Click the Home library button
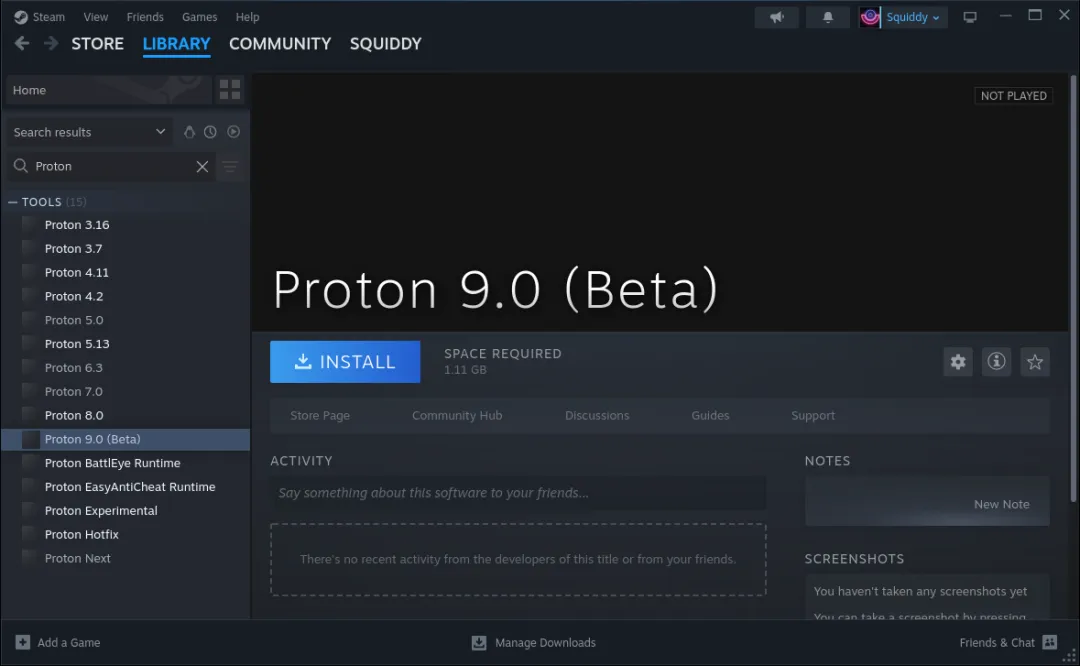Screen dimensions: 1080x666 (x=109, y=90)
